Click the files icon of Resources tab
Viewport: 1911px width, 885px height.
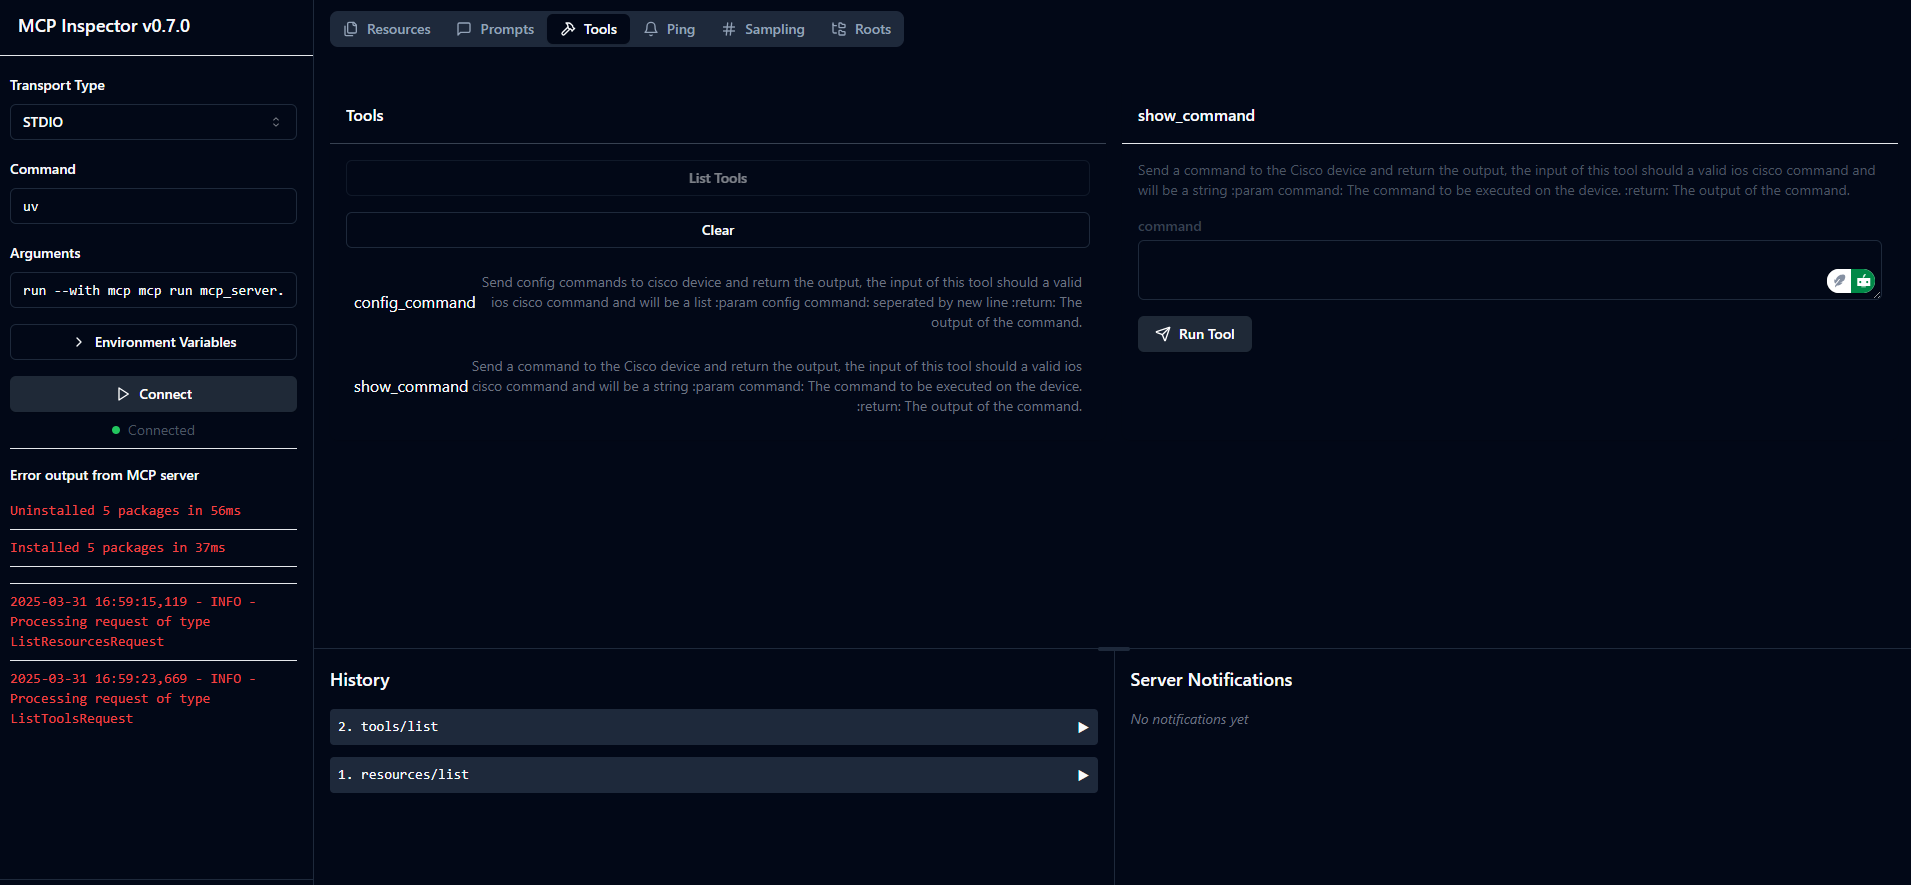pos(351,29)
